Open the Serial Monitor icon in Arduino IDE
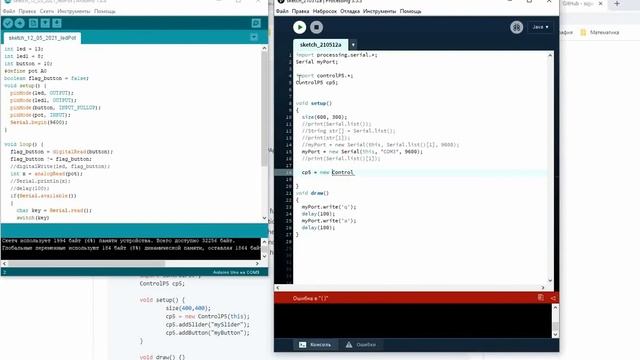This screenshot has height=360, width=640. click(x=256, y=23)
